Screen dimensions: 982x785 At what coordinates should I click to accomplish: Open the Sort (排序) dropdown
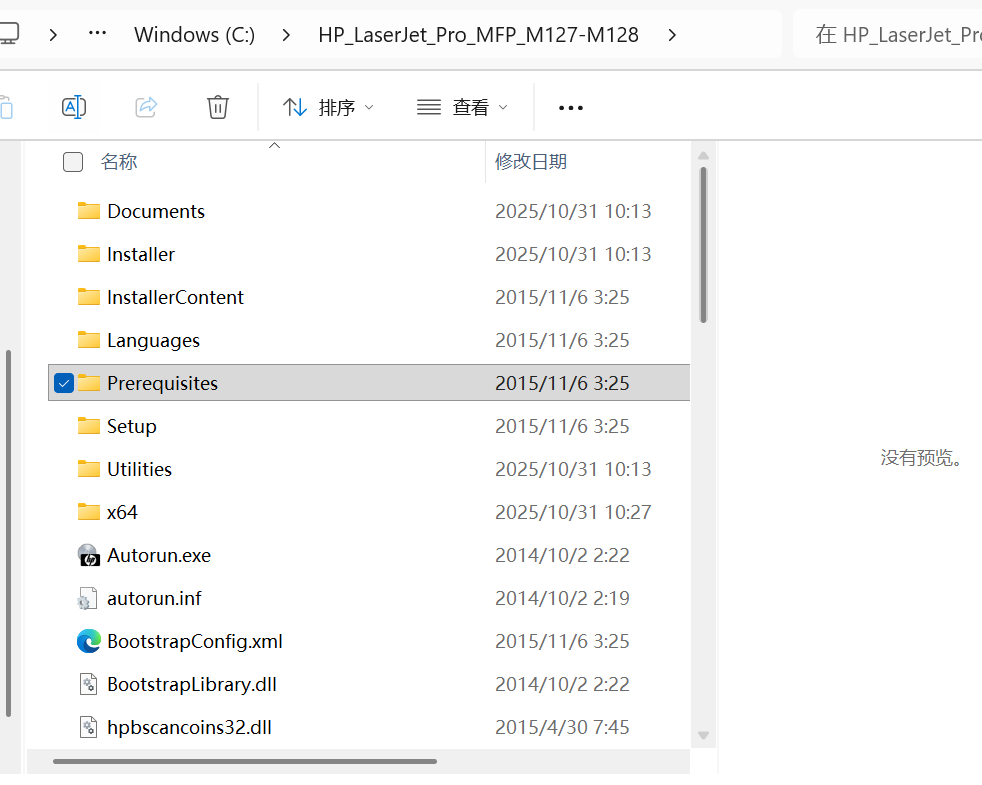pos(328,108)
